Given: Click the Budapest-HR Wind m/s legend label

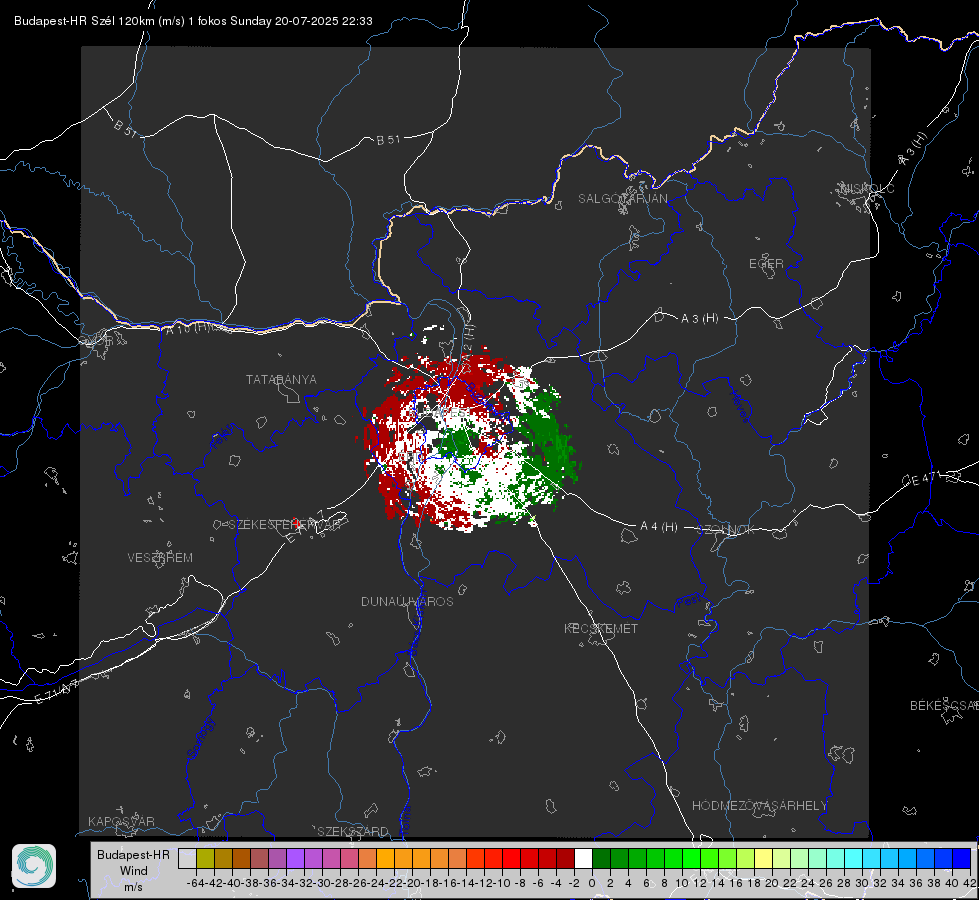Looking at the screenshot, I should click(133, 871).
